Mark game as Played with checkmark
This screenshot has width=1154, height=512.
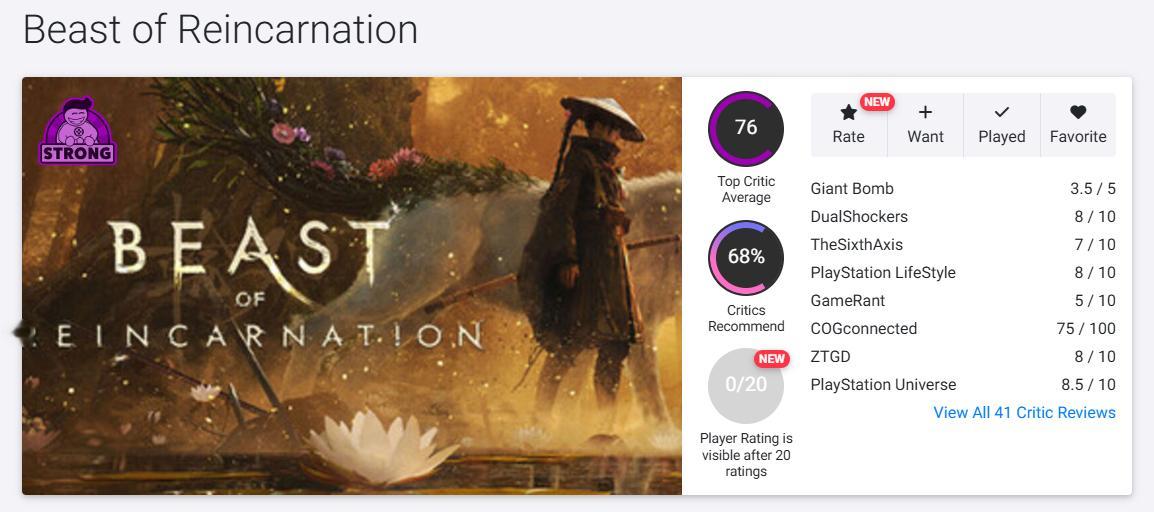coord(1002,125)
